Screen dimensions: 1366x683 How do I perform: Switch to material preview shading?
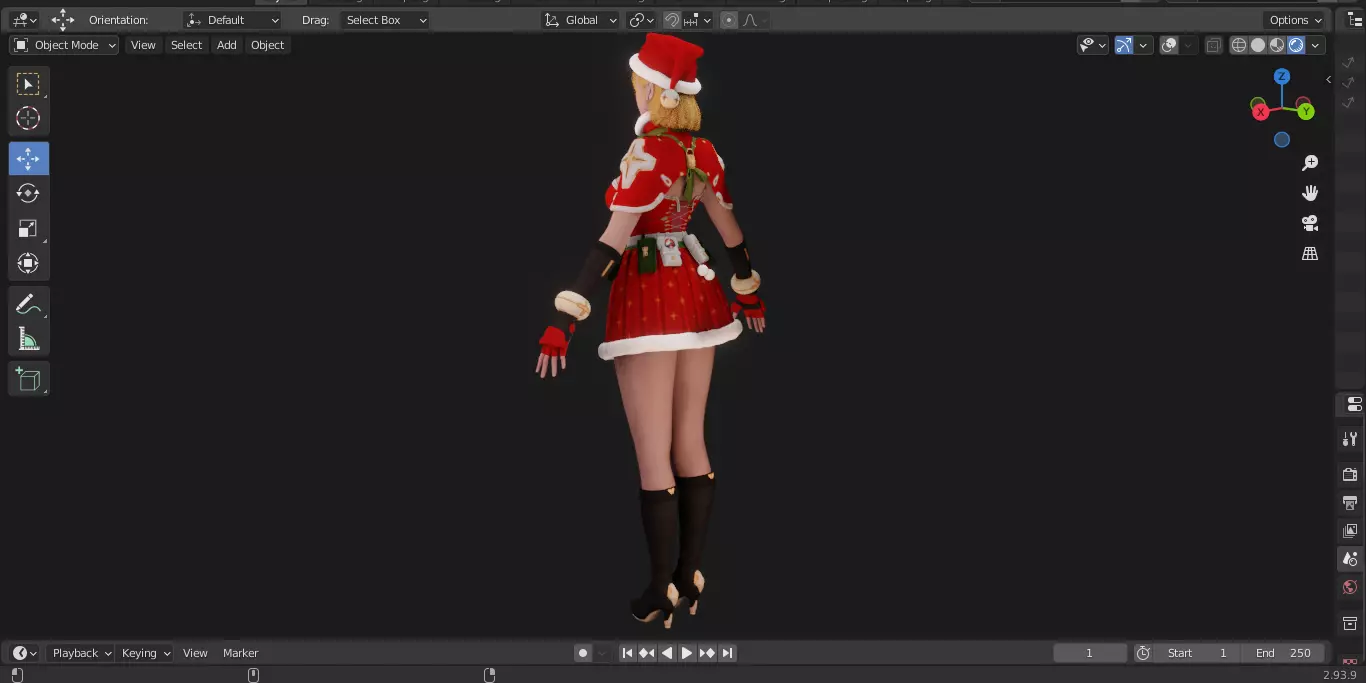click(1277, 45)
